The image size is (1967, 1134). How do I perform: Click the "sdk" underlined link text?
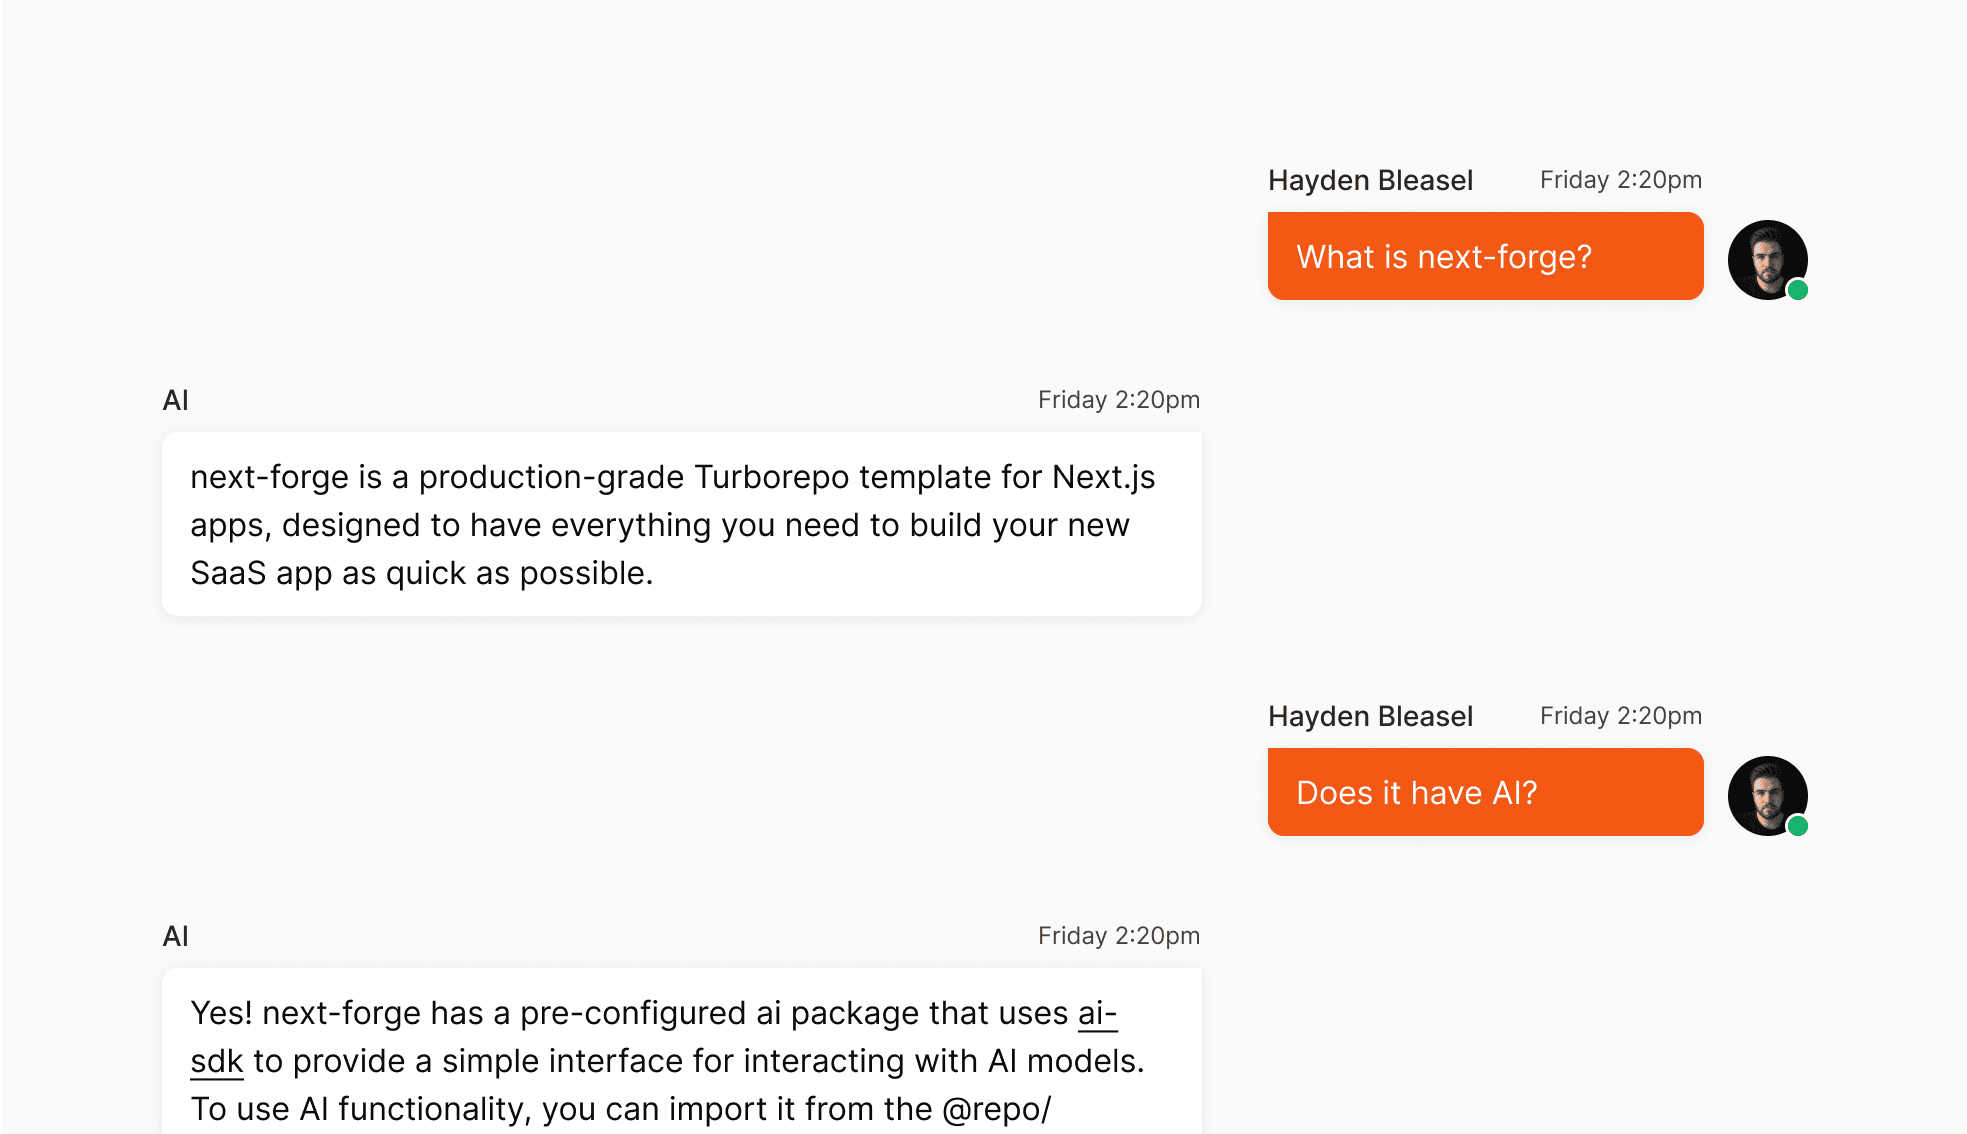tap(217, 1061)
